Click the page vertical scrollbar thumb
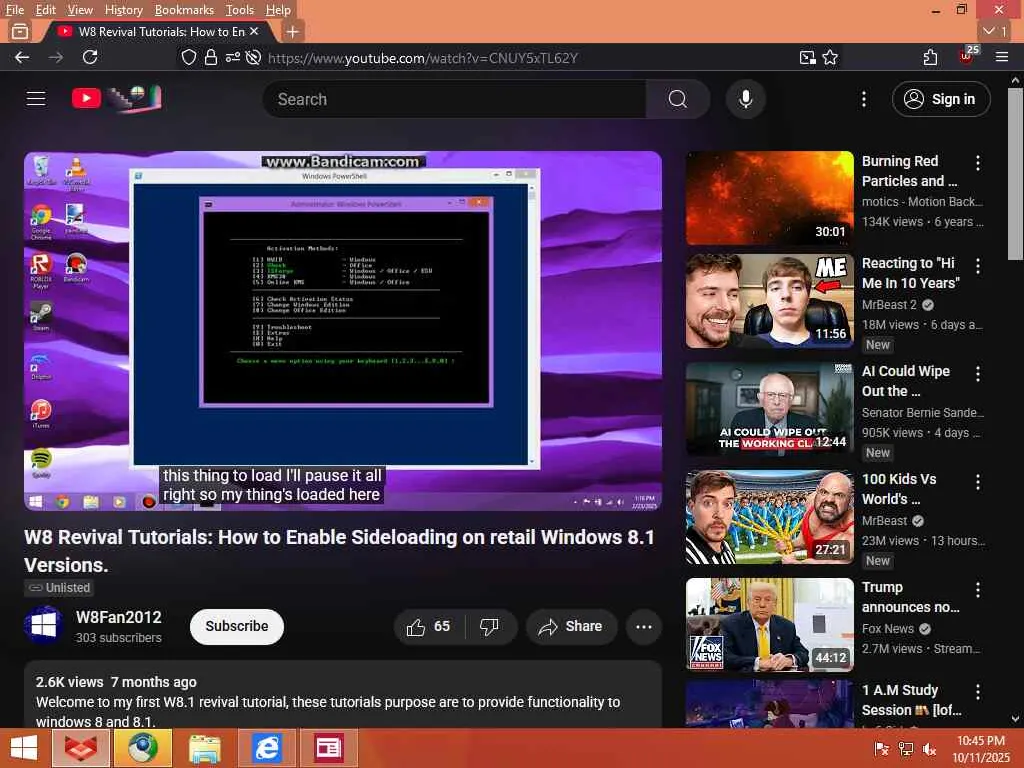The width and height of the screenshot is (1024, 768). 1015,174
